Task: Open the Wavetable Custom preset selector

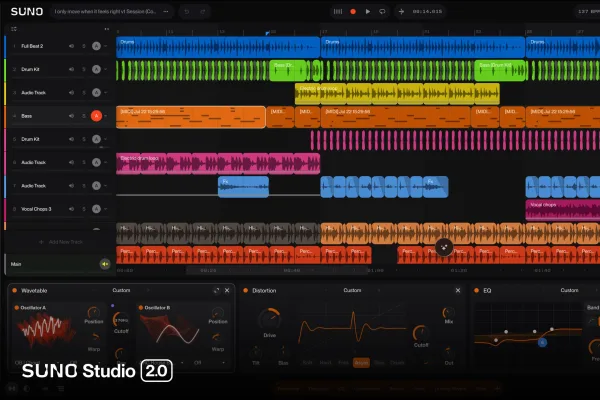Action: 121,290
